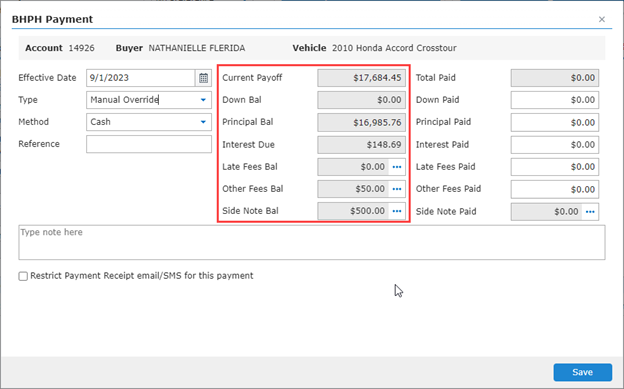The image size is (624, 389).
Task: Click the Restrict Payment Receipt label text
Action: [142, 276]
